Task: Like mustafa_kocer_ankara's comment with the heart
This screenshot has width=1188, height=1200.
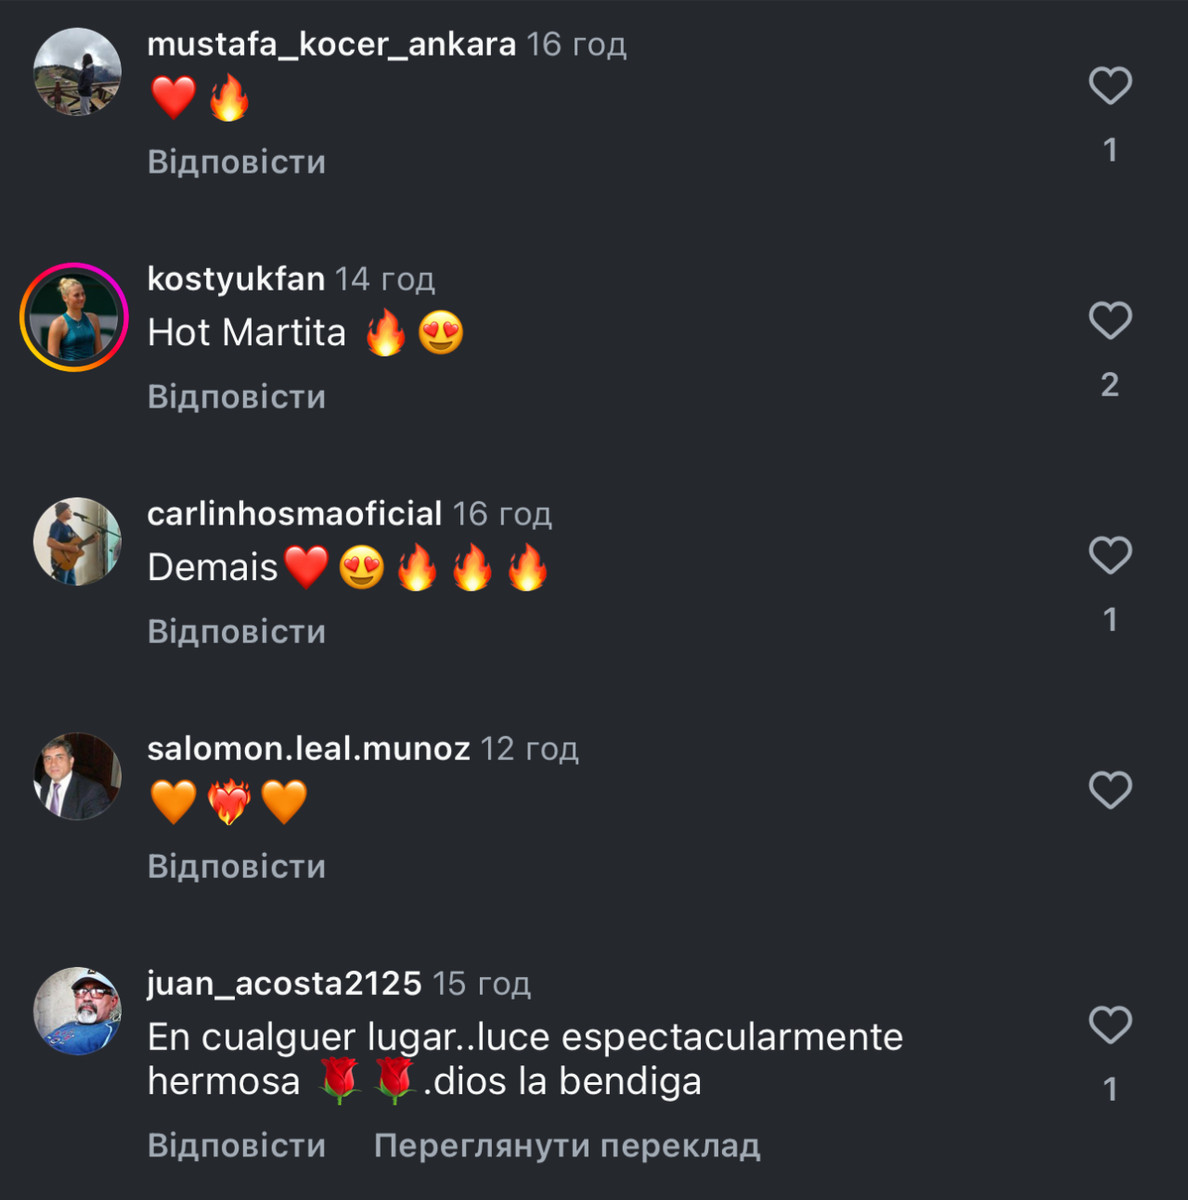Action: tap(1109, 86)
